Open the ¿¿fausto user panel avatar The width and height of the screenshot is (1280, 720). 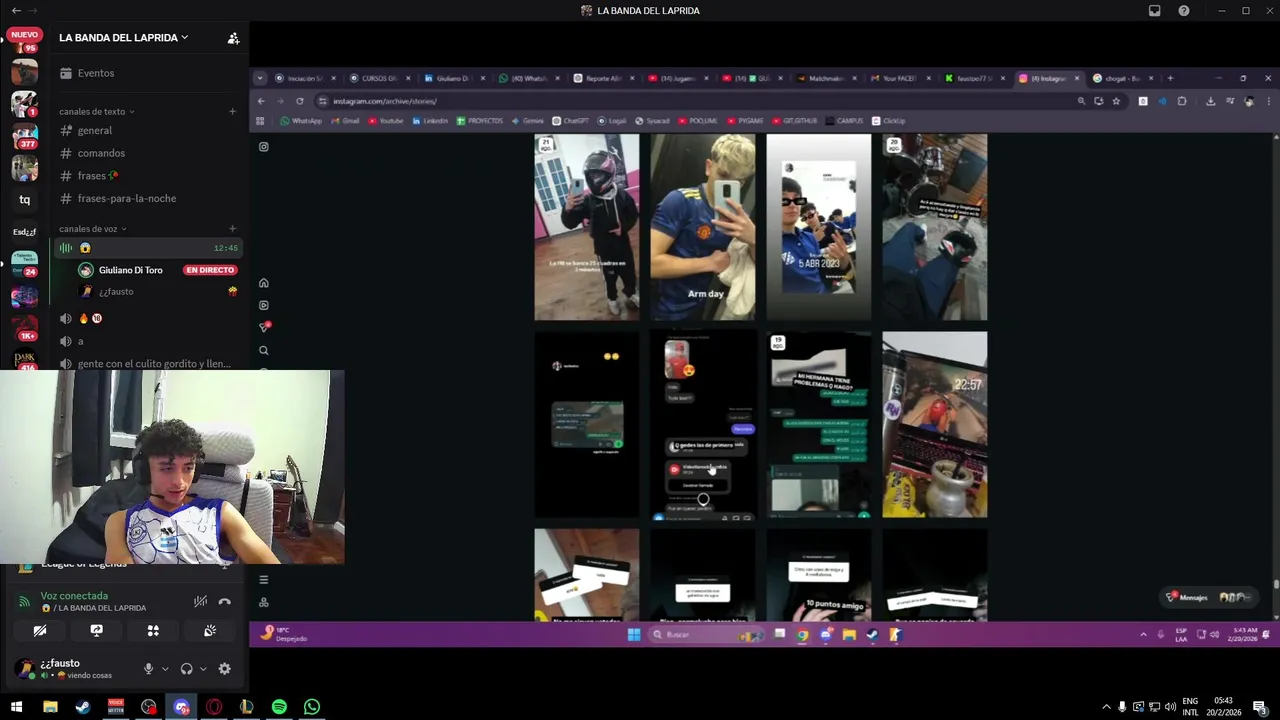23,669
